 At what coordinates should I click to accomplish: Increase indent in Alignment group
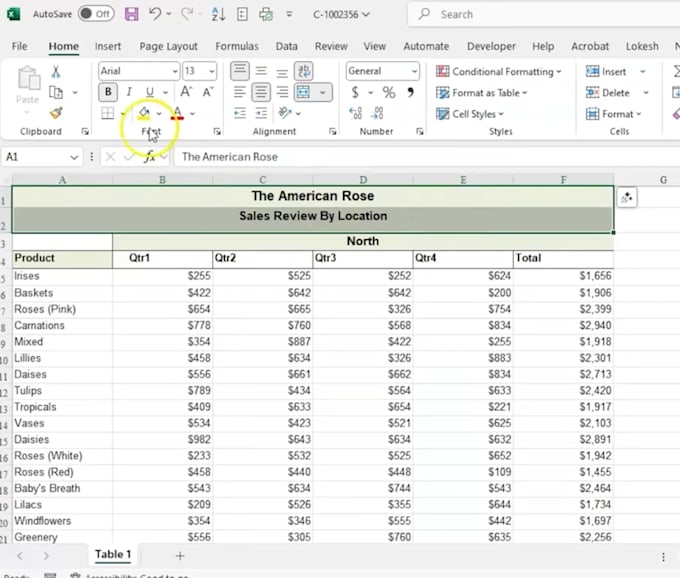click(x=261, y=113)
